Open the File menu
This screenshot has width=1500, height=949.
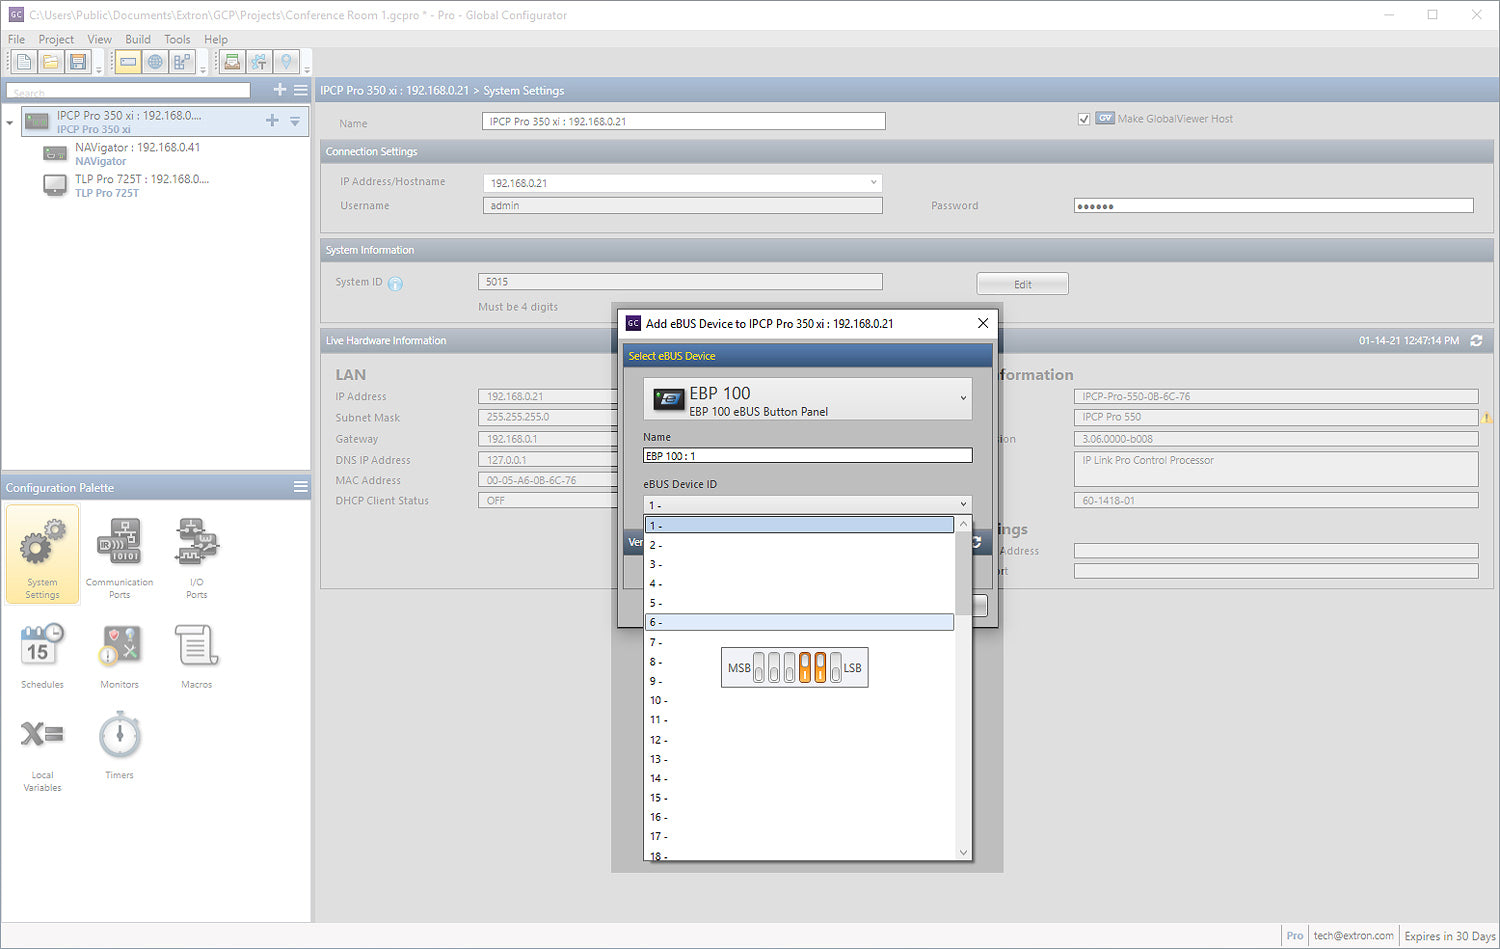coord(16,39)
